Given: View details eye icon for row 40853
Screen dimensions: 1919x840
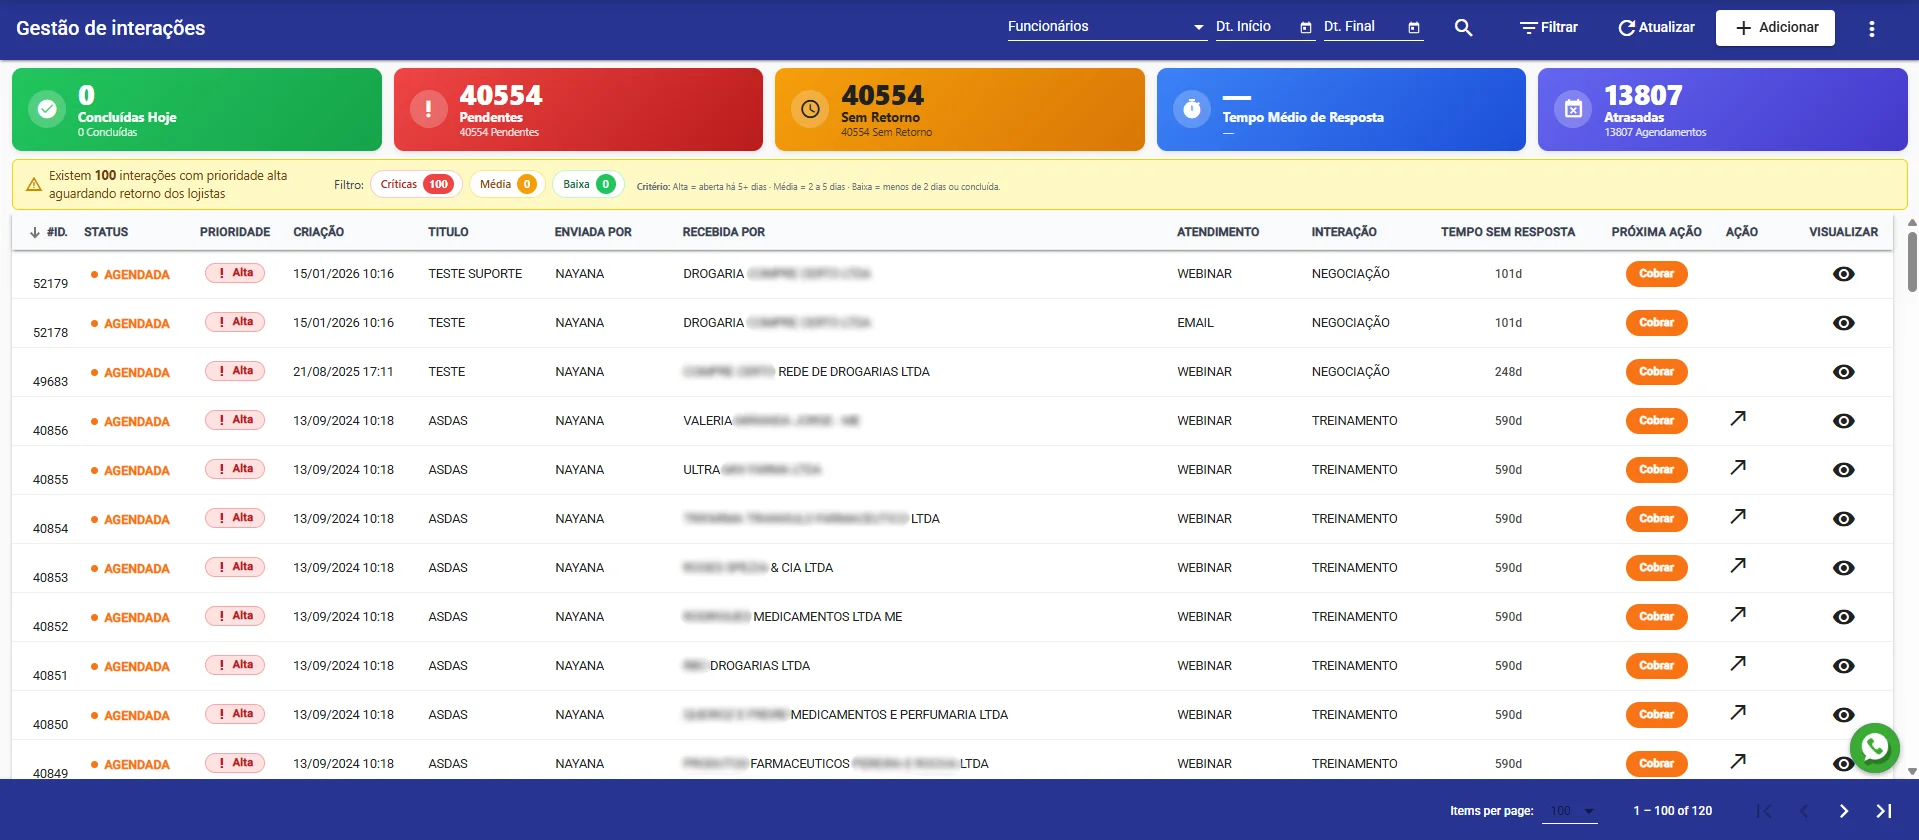Looking at the screenshot, I should coord(1844,568).
